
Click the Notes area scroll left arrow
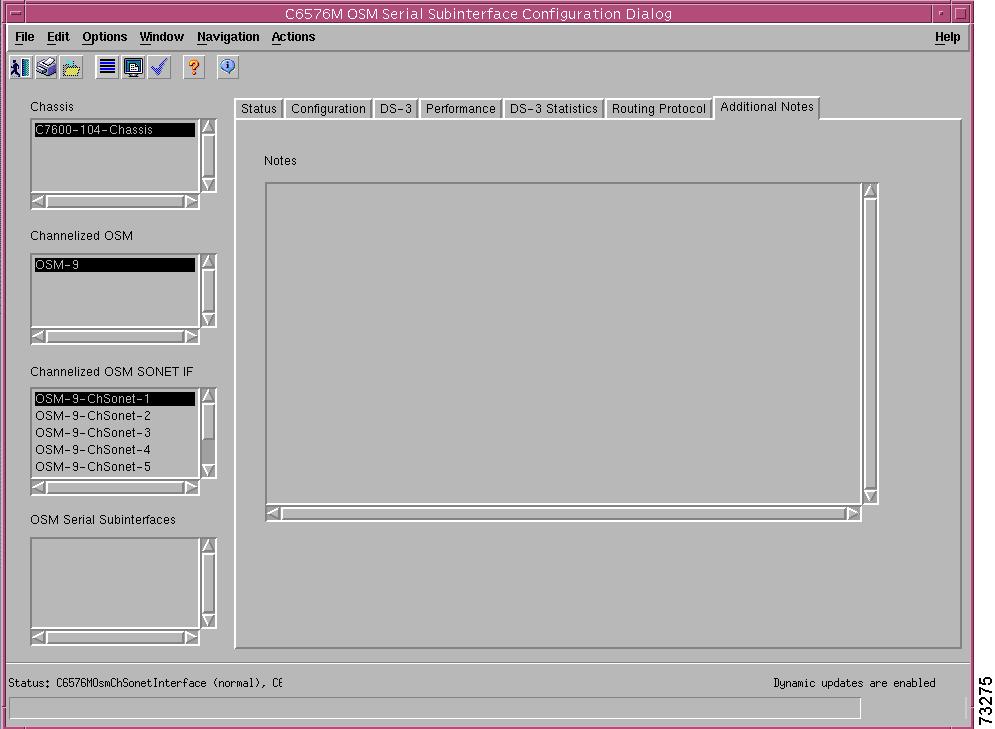point(273,513)
